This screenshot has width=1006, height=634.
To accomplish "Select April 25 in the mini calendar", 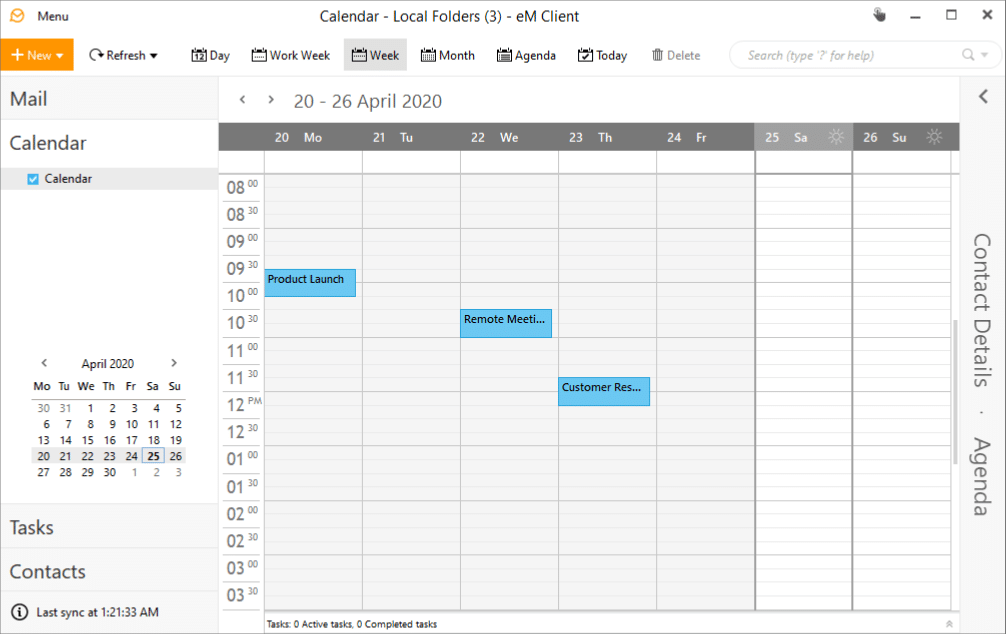I will (x=153, y=456).
